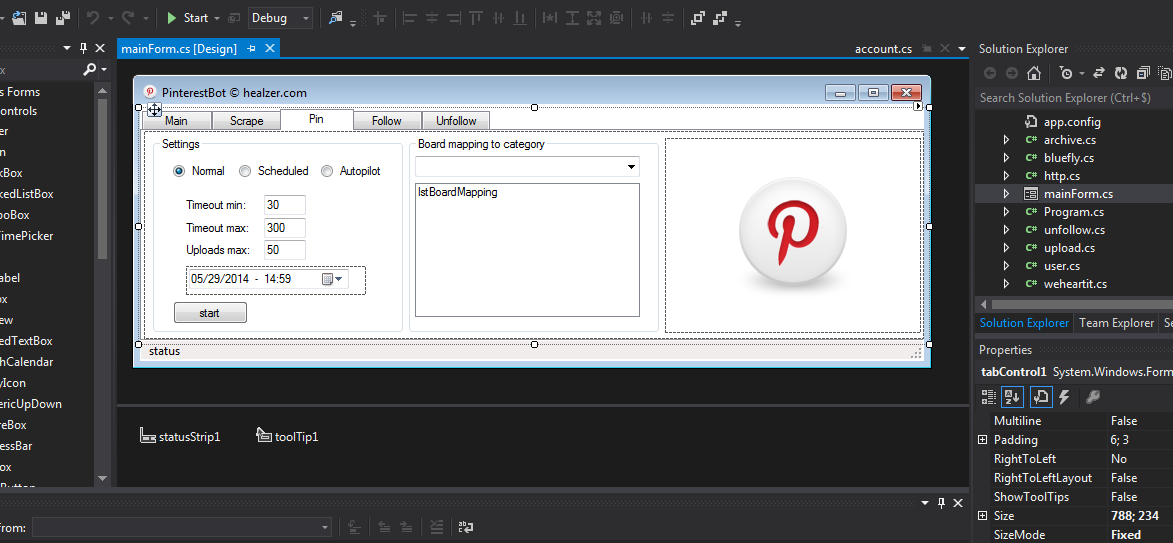Click Sync with Active Document icon
The image size is (1173, 543).
1099,73
